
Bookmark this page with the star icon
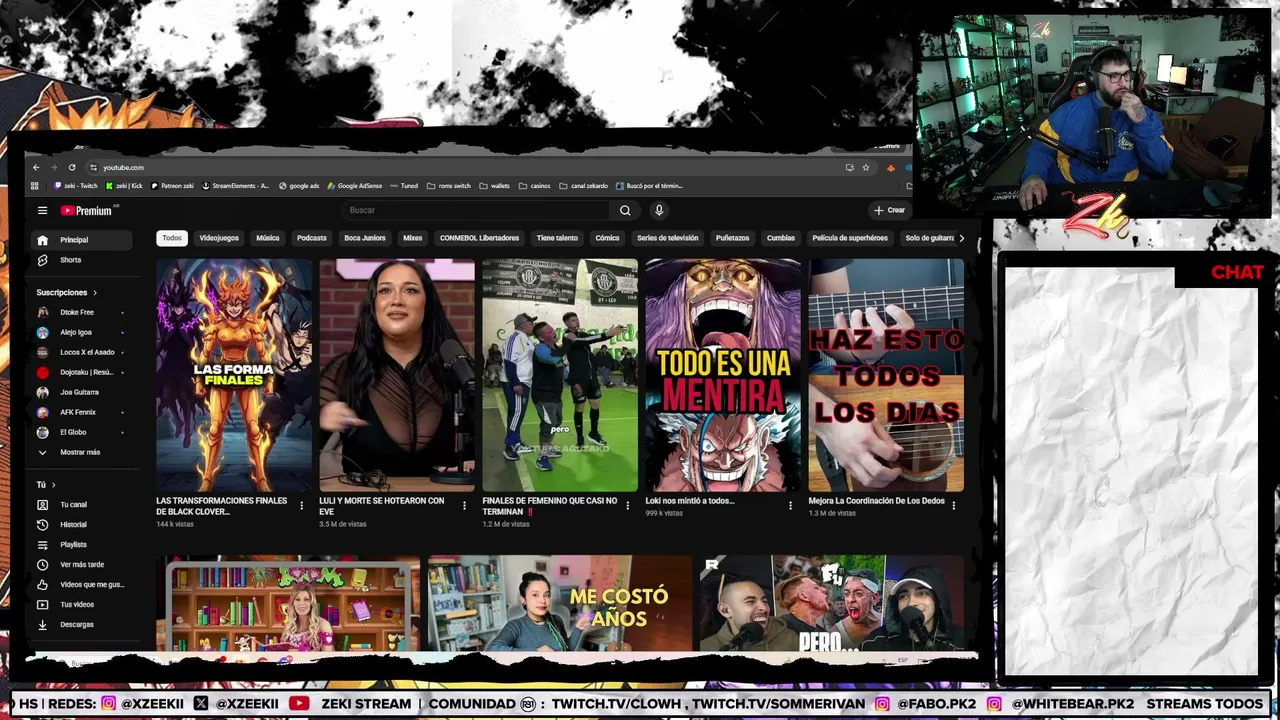coord(866,167)
